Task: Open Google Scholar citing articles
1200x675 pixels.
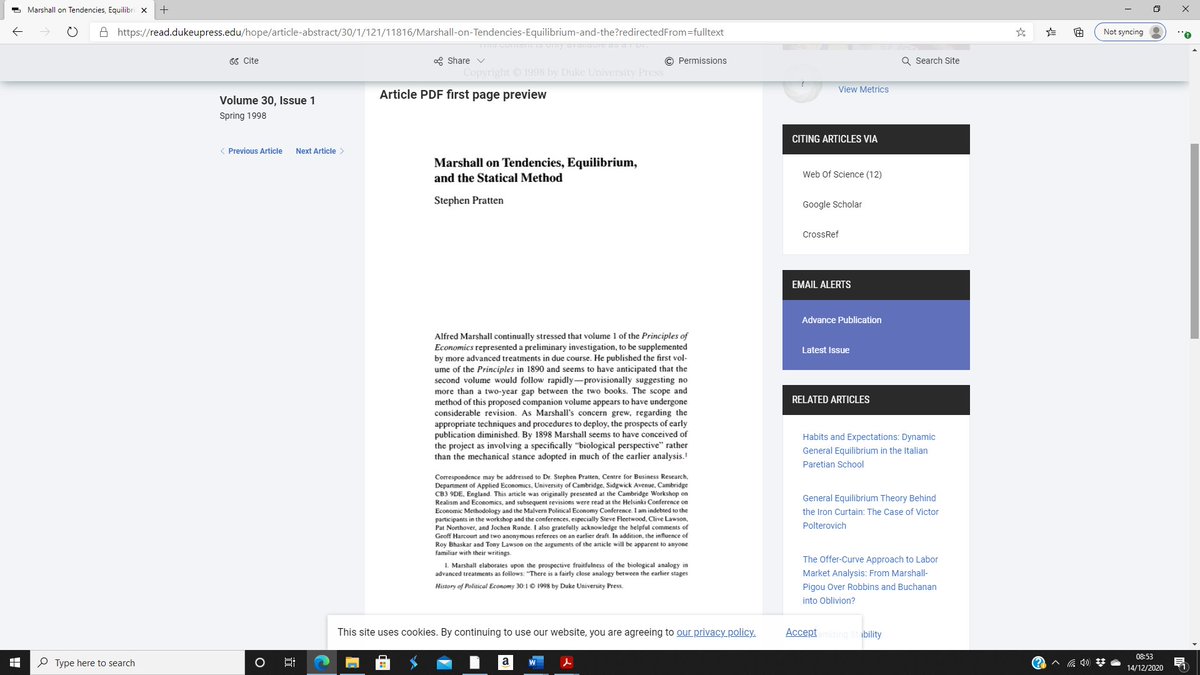Action: point(831,203)
